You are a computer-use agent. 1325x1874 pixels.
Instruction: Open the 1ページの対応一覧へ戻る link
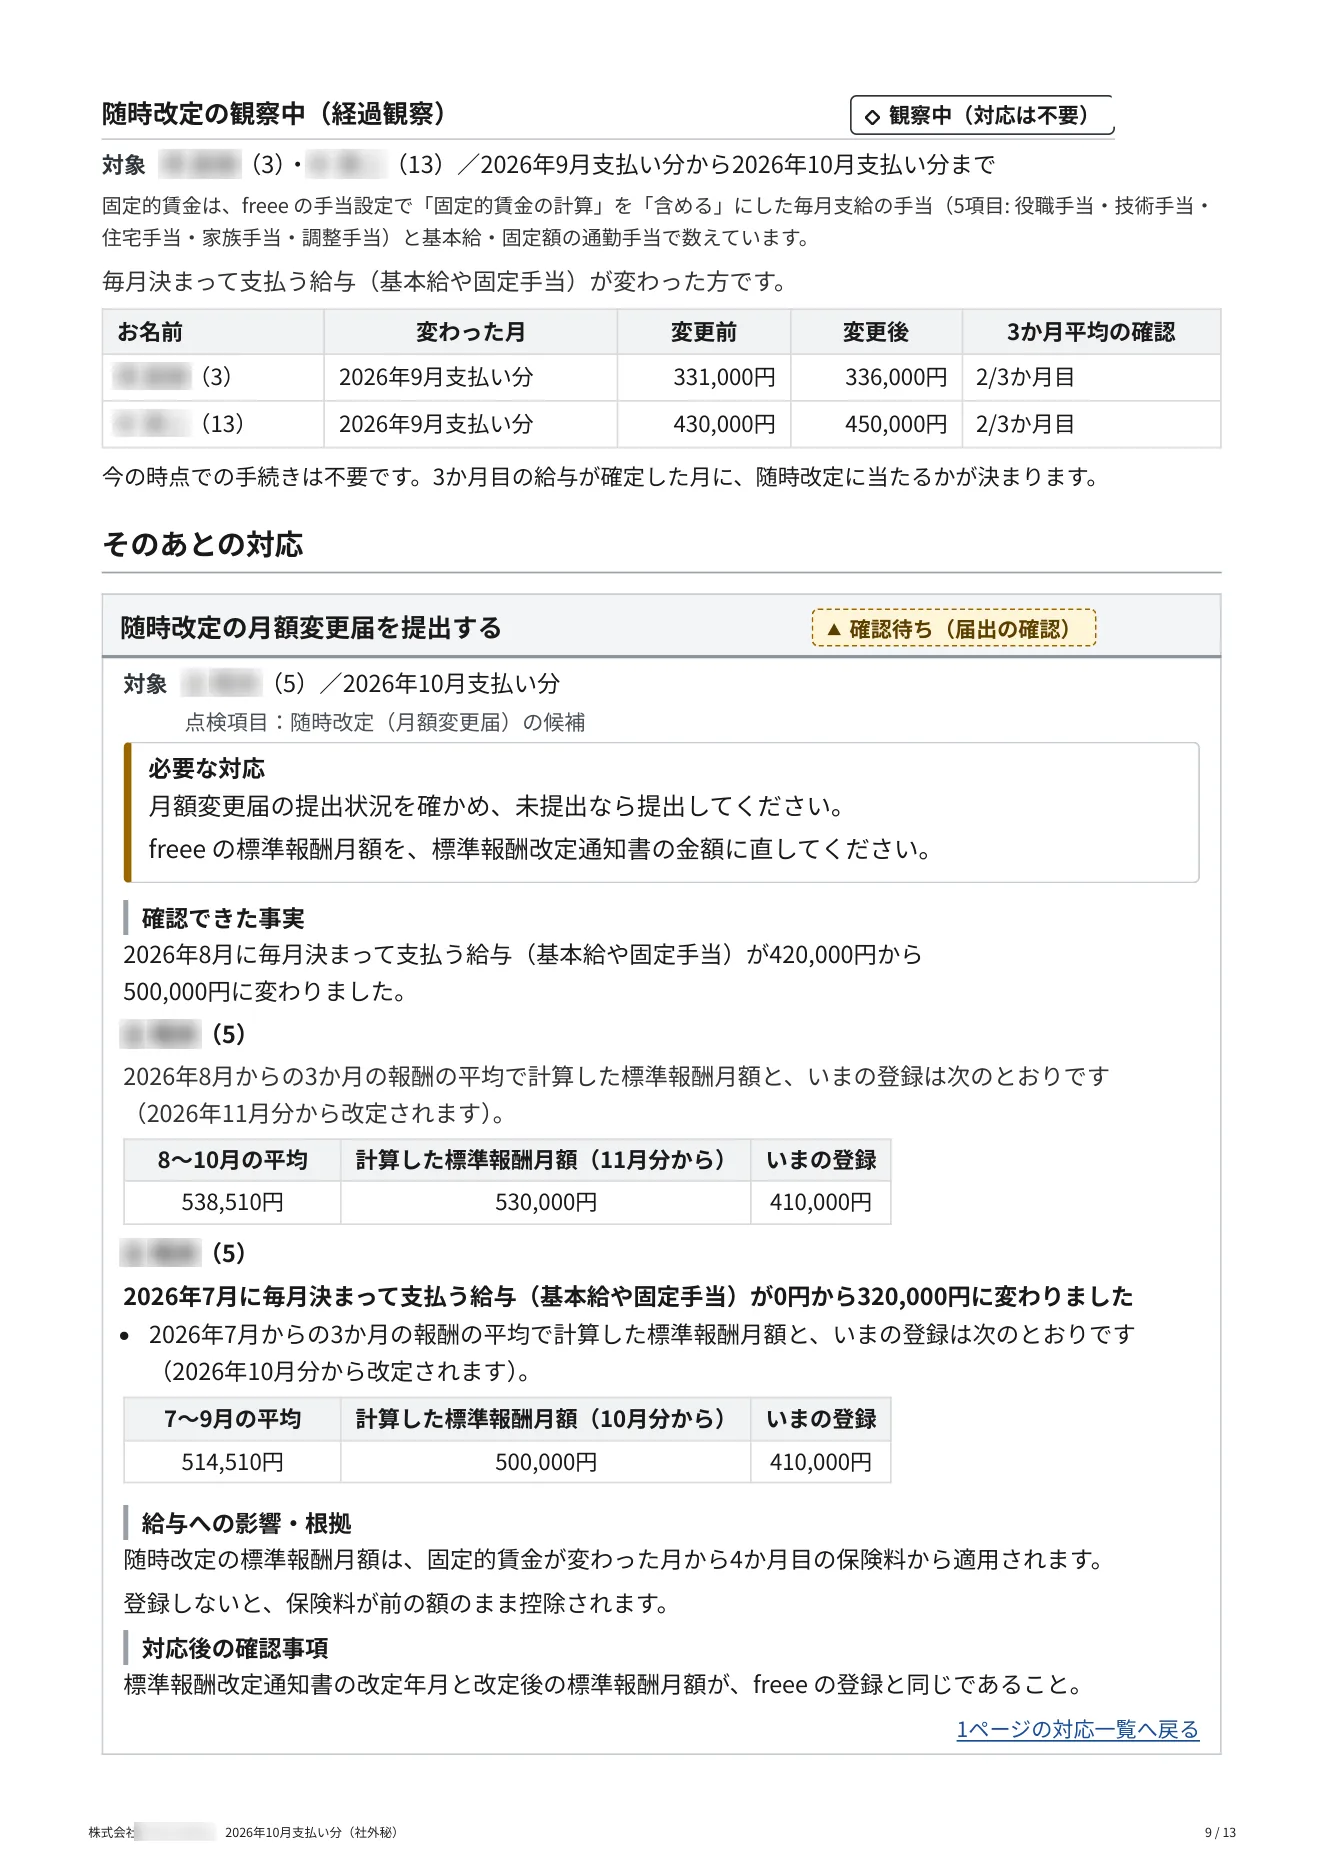(1077, 1729)
